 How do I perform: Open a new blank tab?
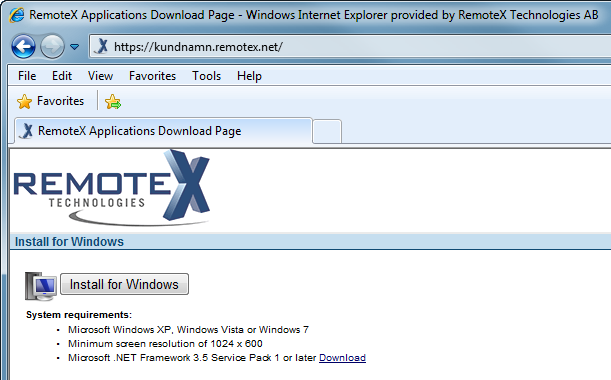point(327,132)
